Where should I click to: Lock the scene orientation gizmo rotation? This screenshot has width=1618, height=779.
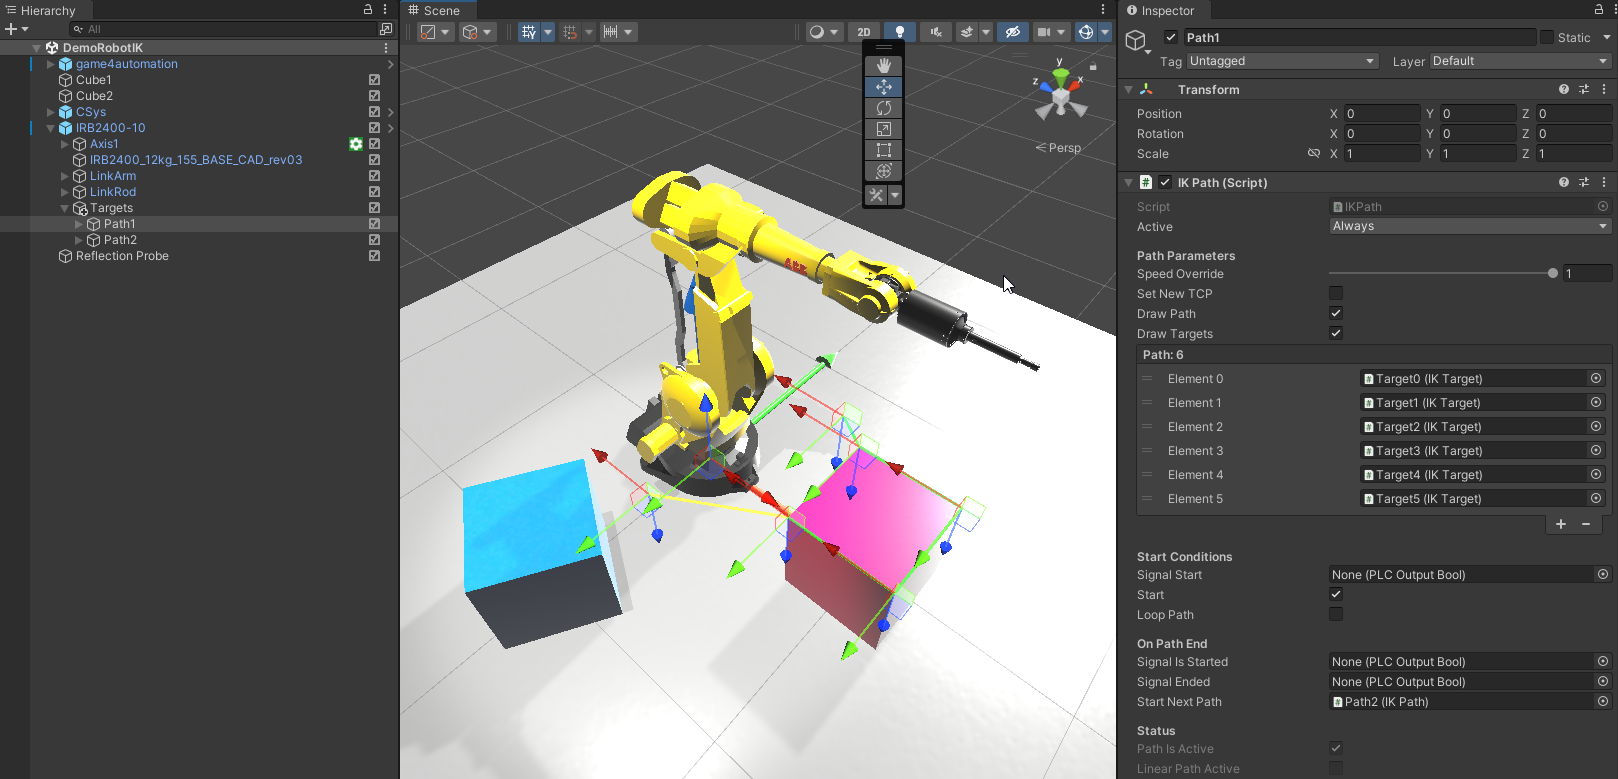point(1093,67)
